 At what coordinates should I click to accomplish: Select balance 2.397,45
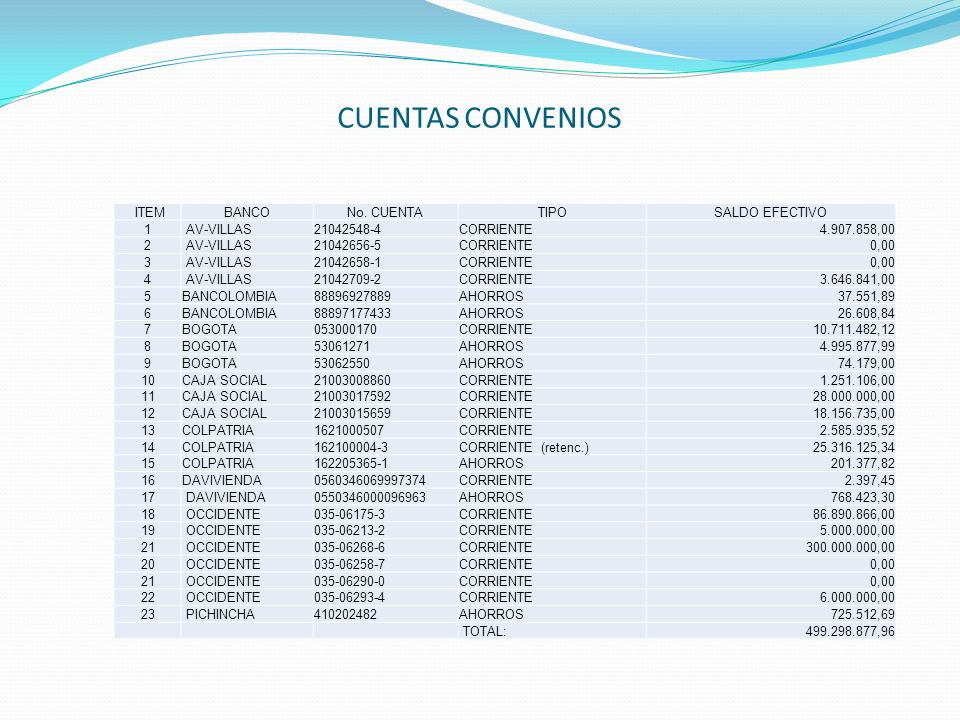(x=869, y=481)
